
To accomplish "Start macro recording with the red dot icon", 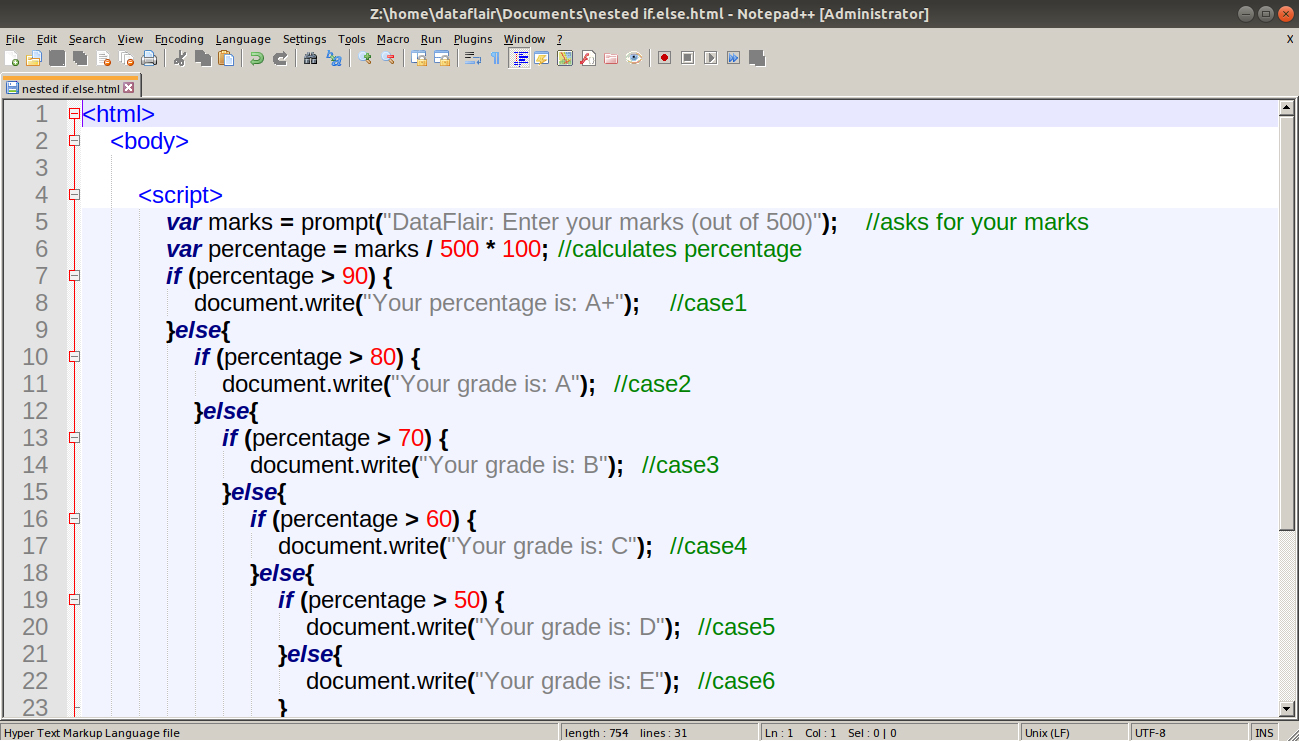I will click(662, 58).
